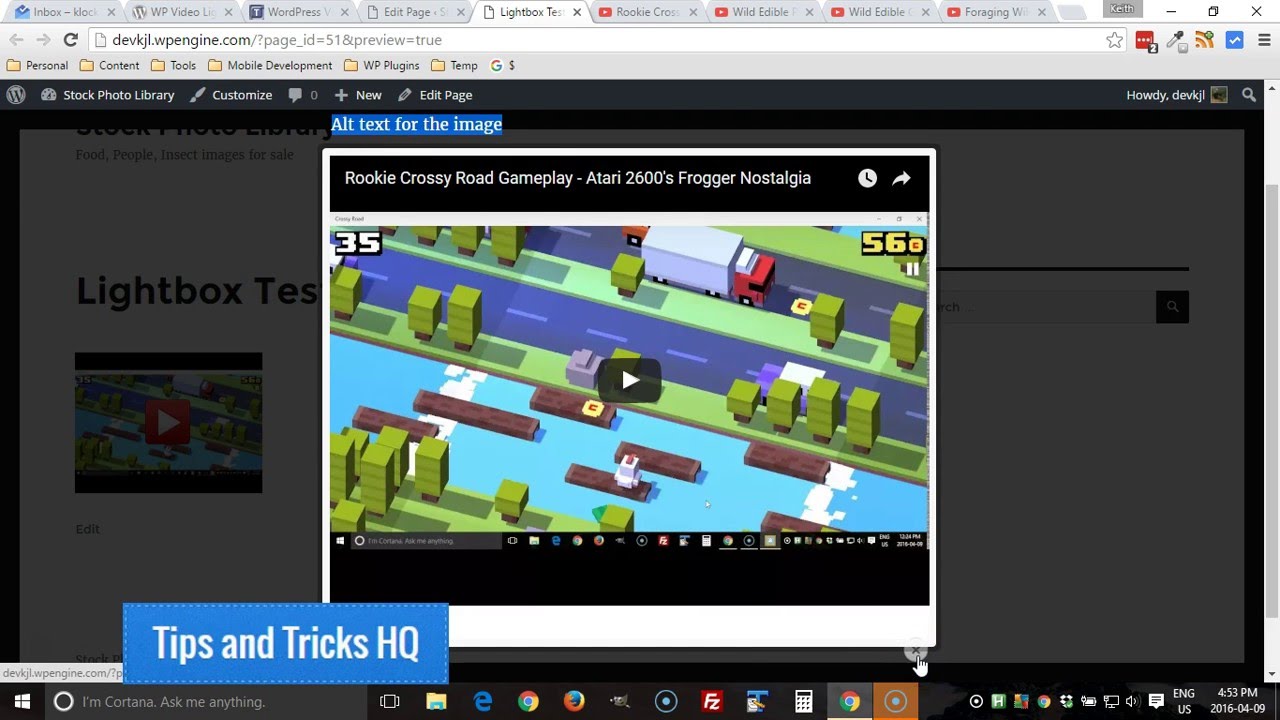Click the admin bar search magnifier icon
The height and width of the screenshot is (720, 1280).
pyautogui.click(x=1249, y=95)
